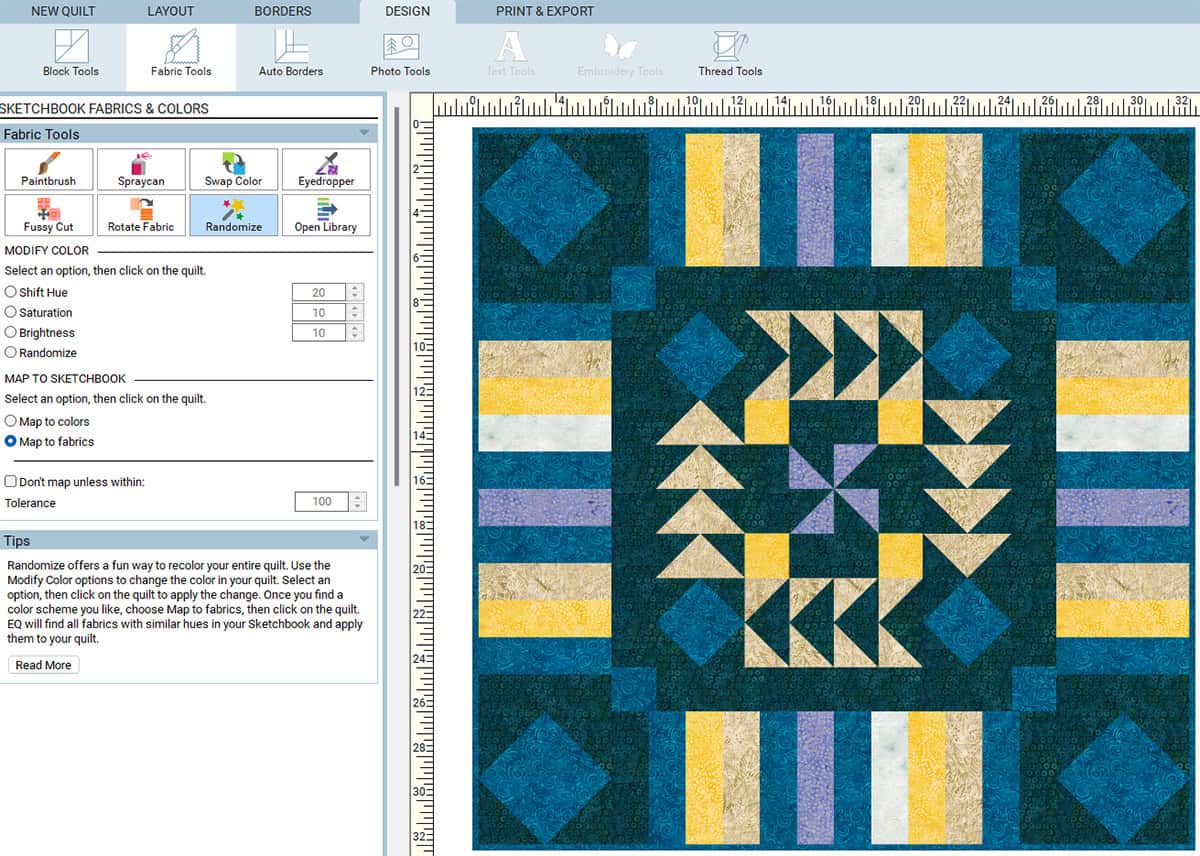Adjust the Brightness value stepper
1200x856 pixels.
(x=356, y=332)
